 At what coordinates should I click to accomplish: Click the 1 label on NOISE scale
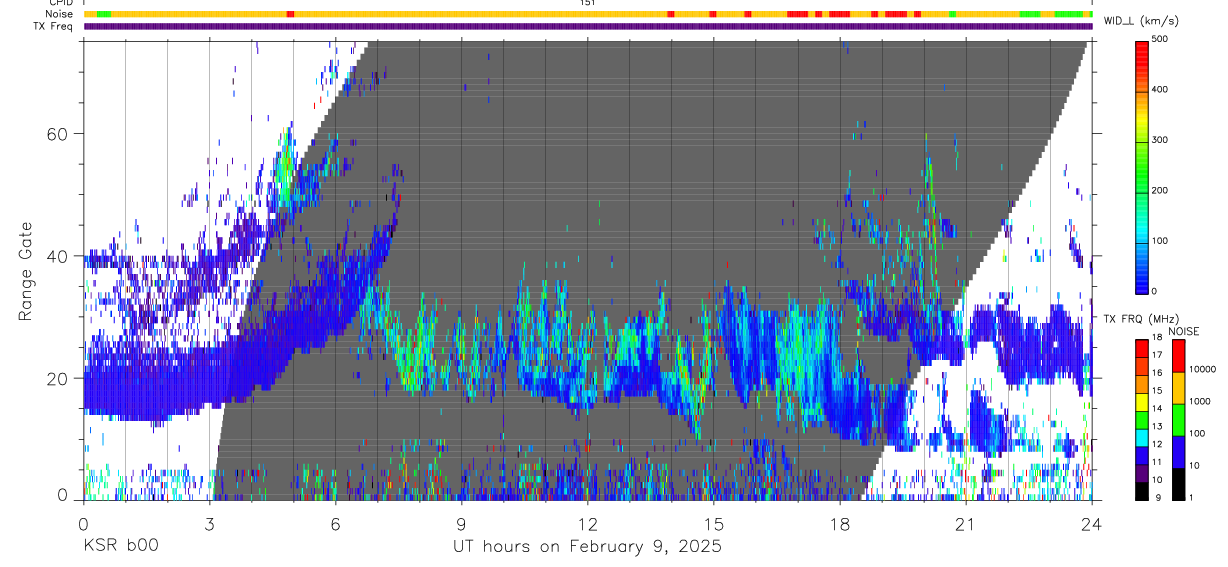(1190, 497)
